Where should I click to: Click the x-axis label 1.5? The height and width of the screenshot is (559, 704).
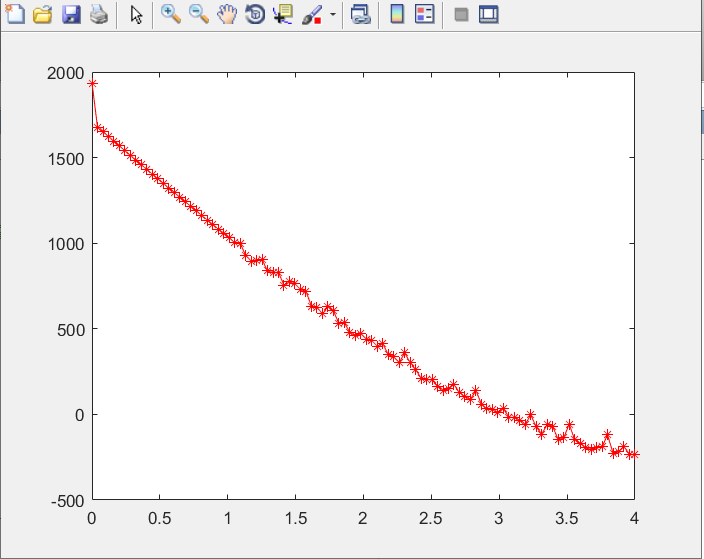click(296, 519)
